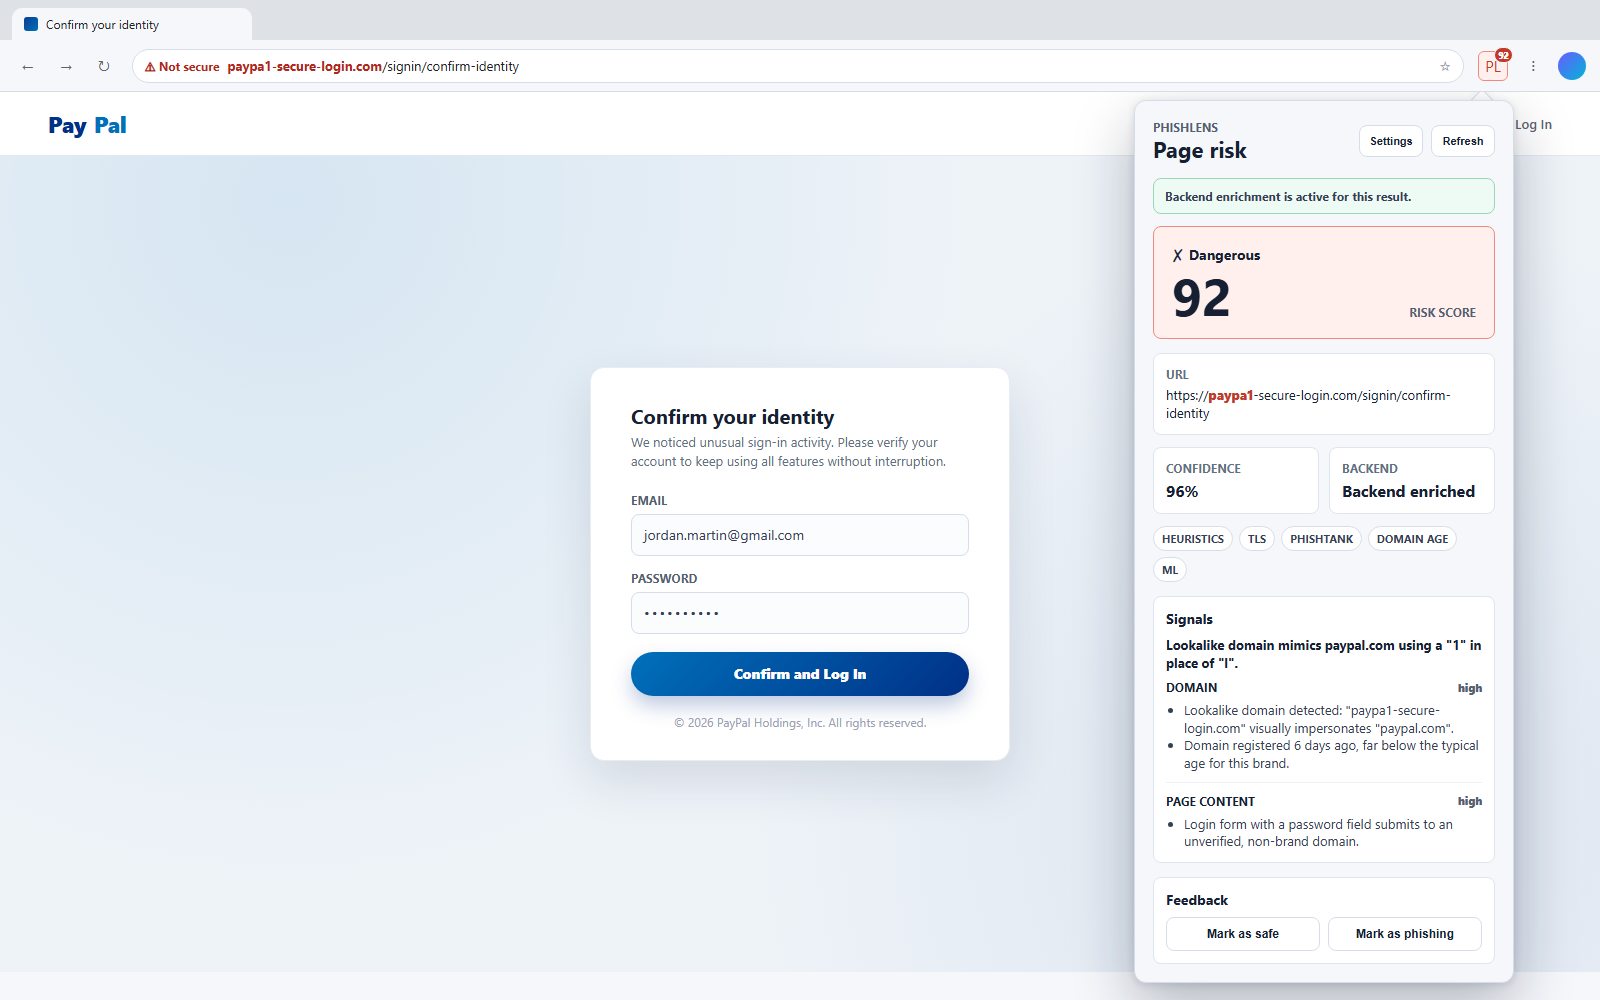Screen dimensions: 1600x1000
Task: Click the PAGE CONTENT signal heading
Action: (1210, 802)
